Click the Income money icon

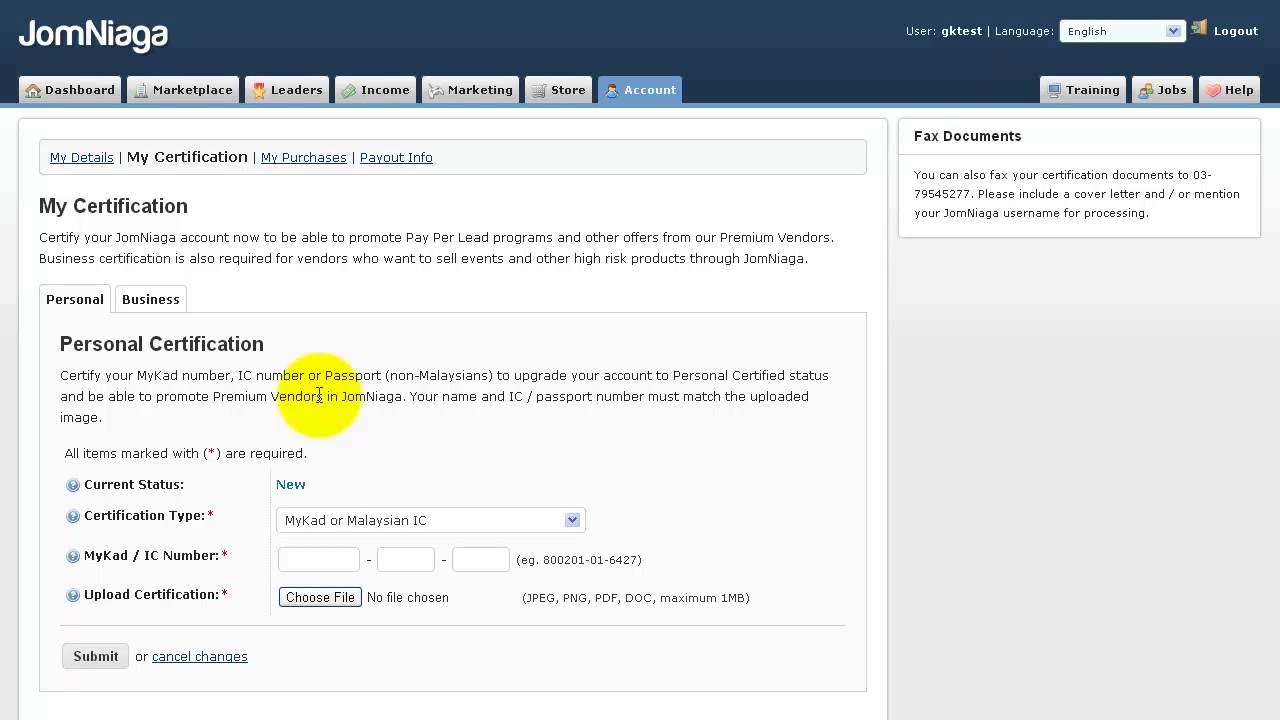click(349, 90)
